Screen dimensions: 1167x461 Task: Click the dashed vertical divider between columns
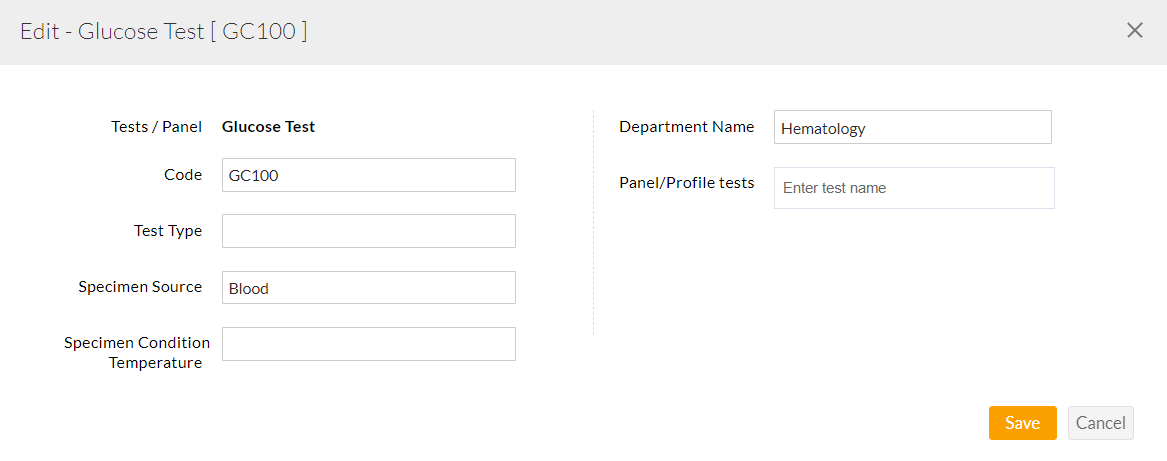click(x=593, y=222)
